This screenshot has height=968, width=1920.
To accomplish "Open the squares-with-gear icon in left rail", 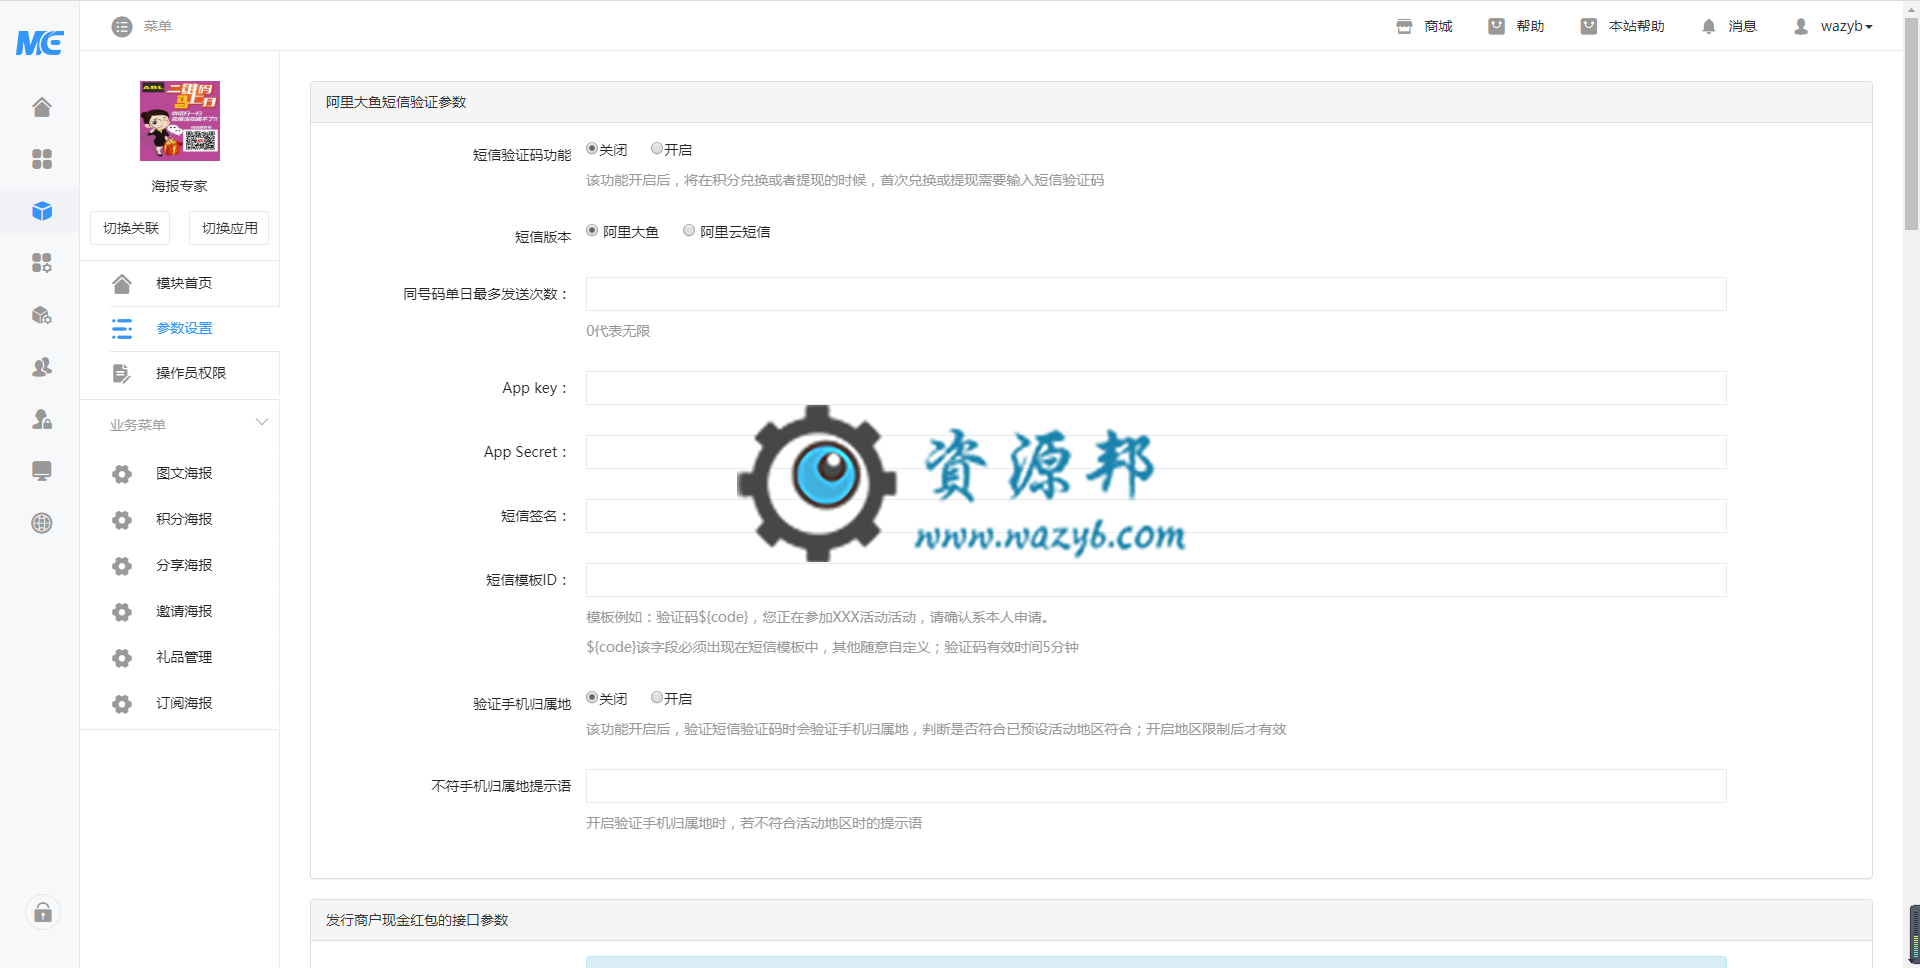I will pyautogui.click(x=42, y=263).
